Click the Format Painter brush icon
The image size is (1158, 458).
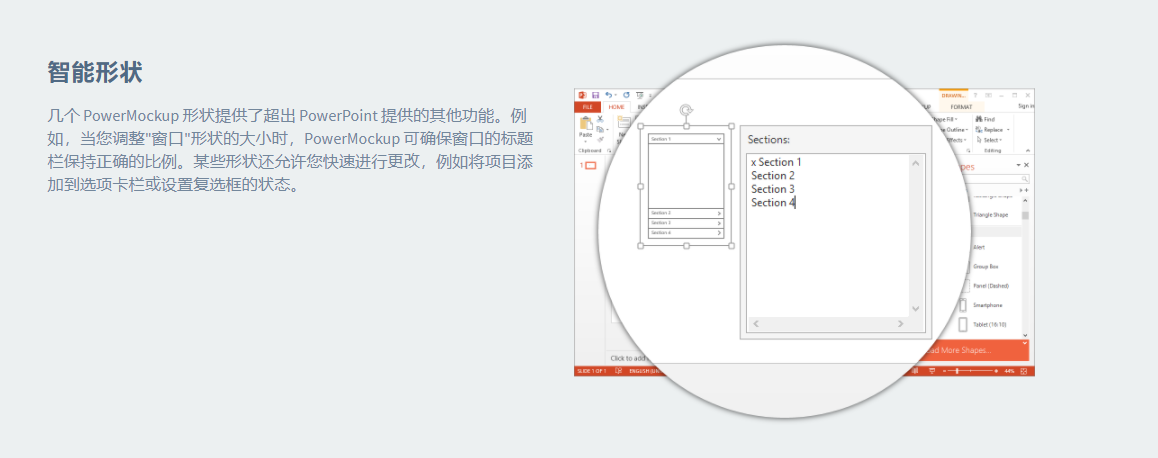click(x=600, y=139)
